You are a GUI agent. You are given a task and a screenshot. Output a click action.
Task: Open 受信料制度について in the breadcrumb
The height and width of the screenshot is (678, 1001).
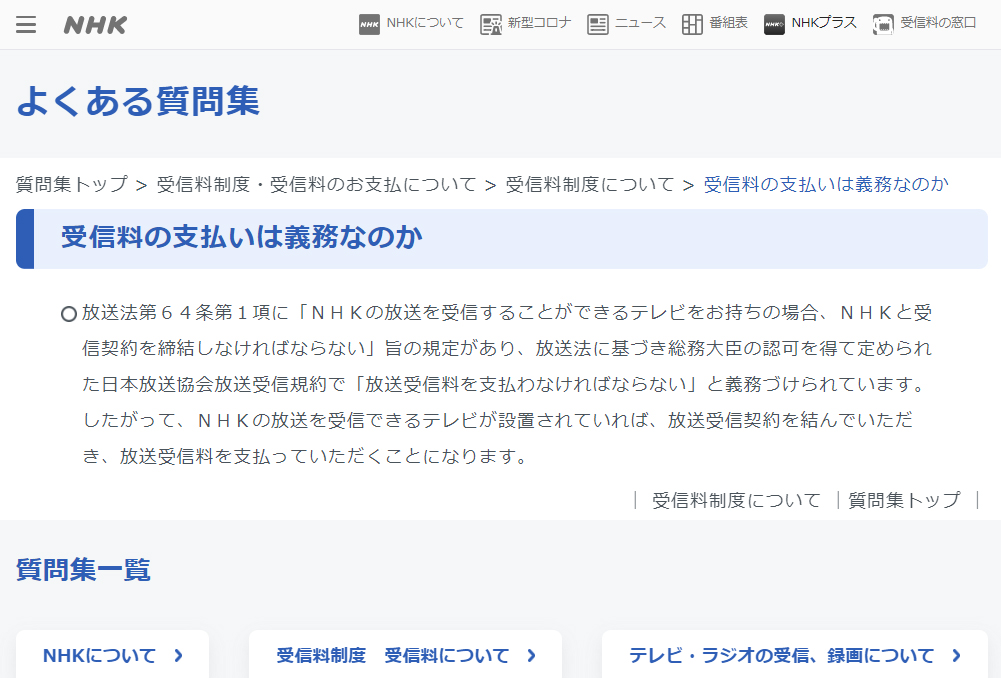click(x=590, y=185)
